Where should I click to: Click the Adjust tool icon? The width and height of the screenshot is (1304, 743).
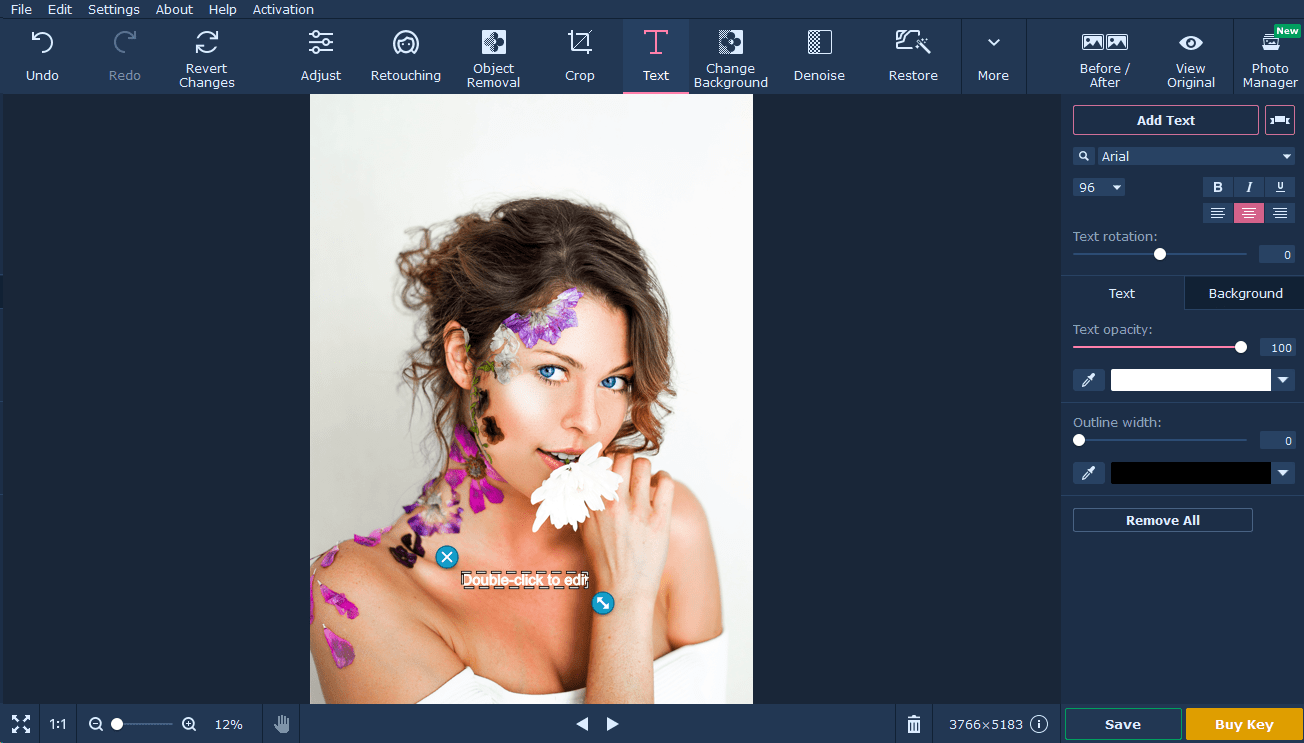pyautogui.click(x=320, y=43)
